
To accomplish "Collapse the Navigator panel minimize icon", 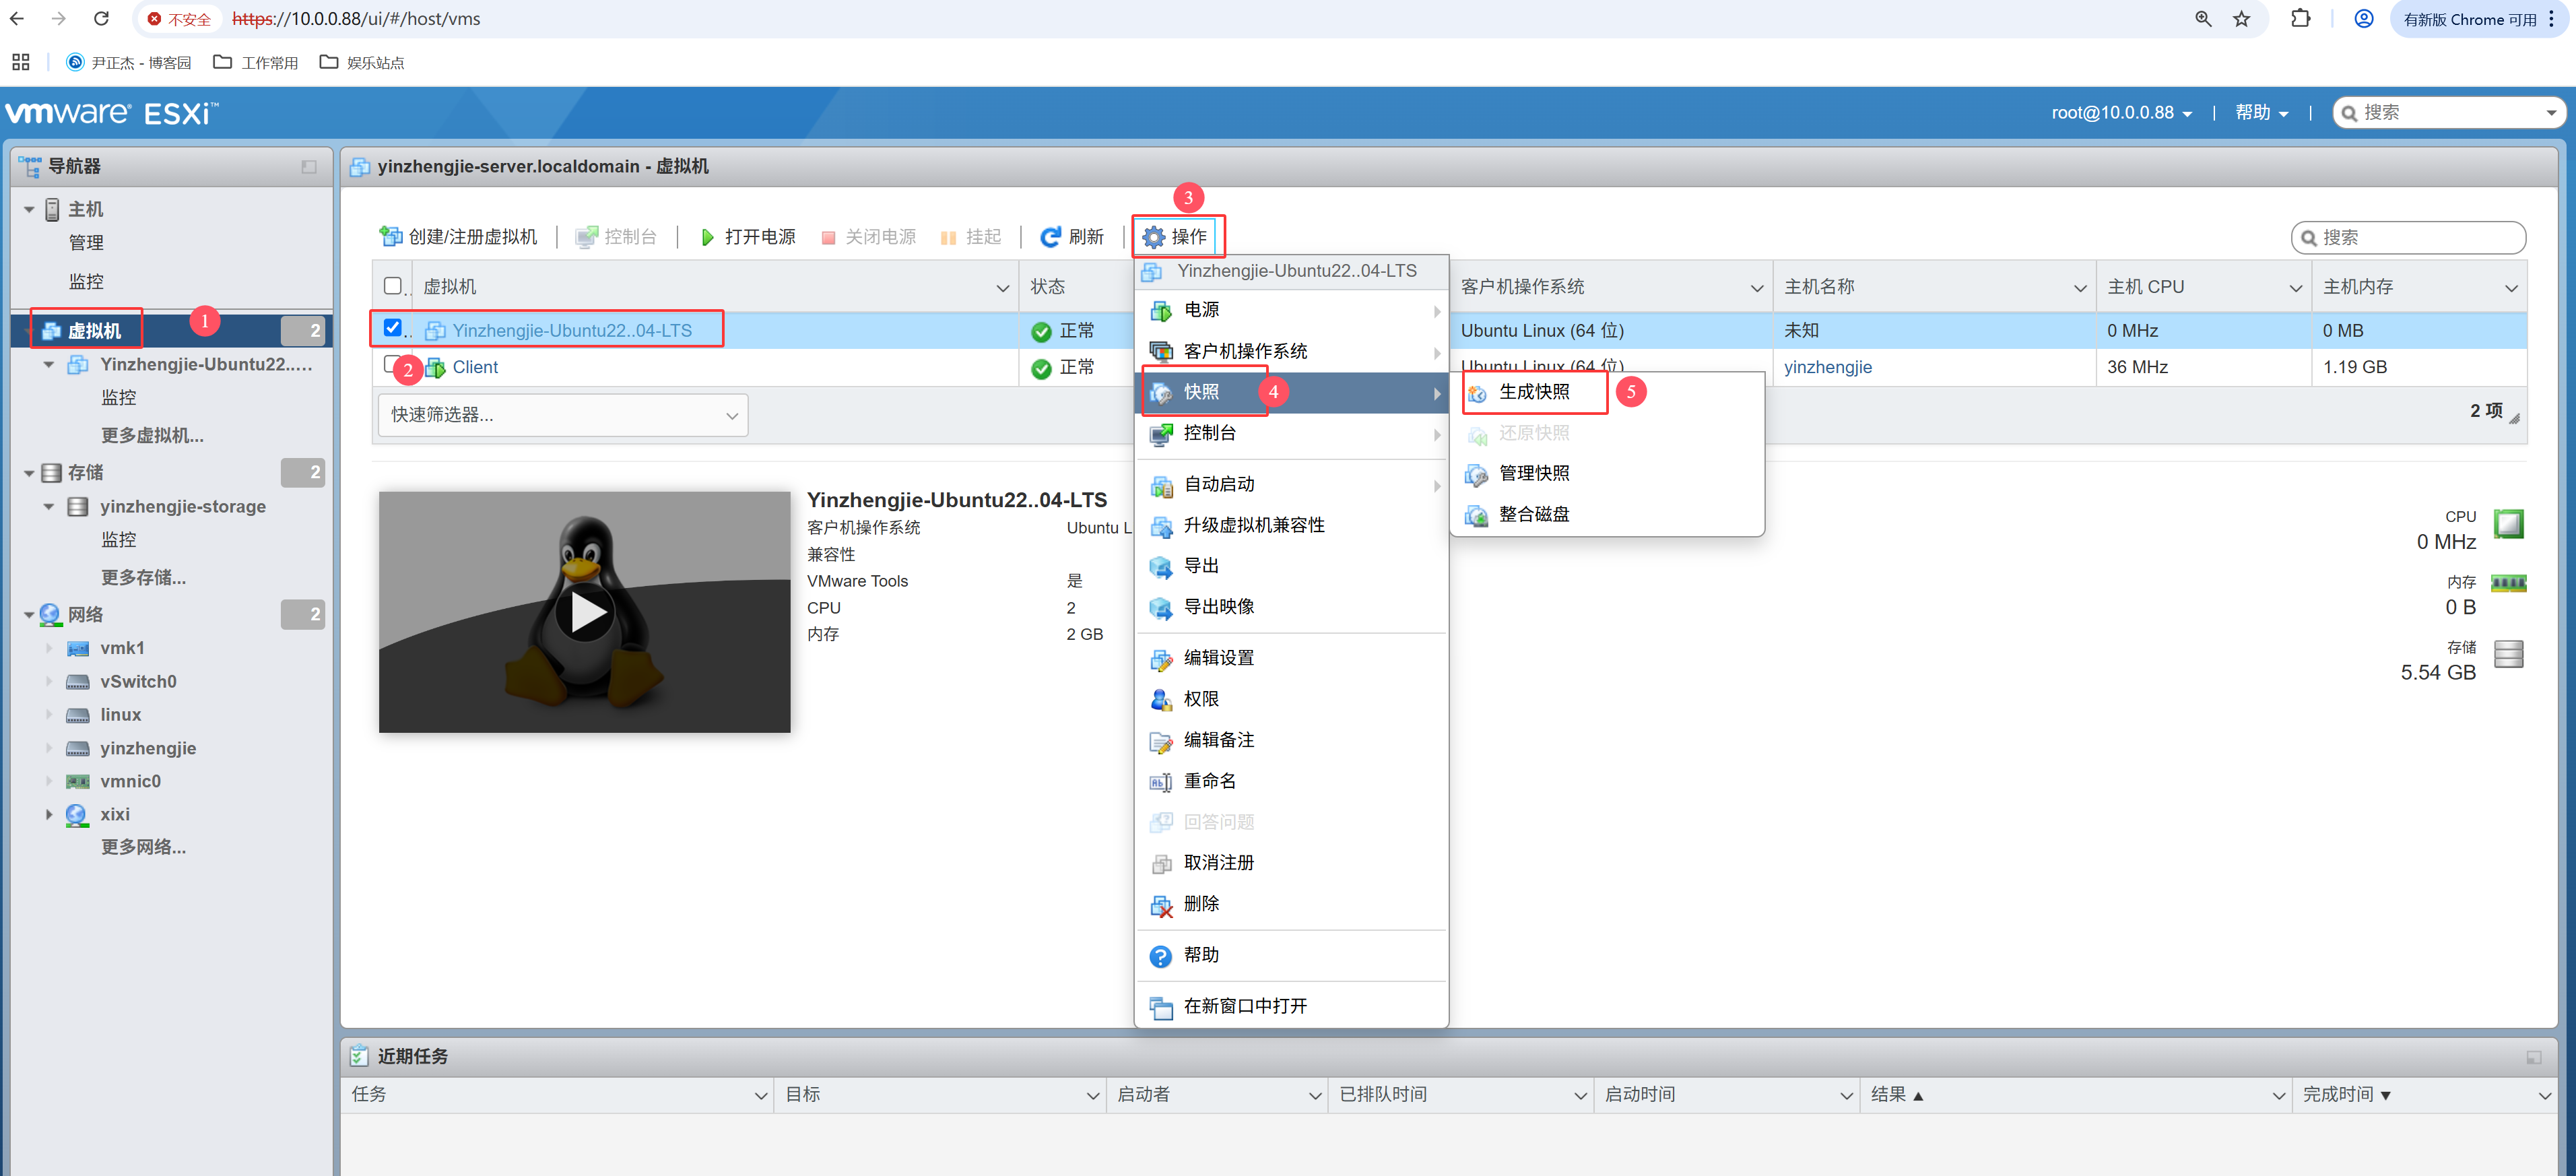I will (x=309, y=167).
